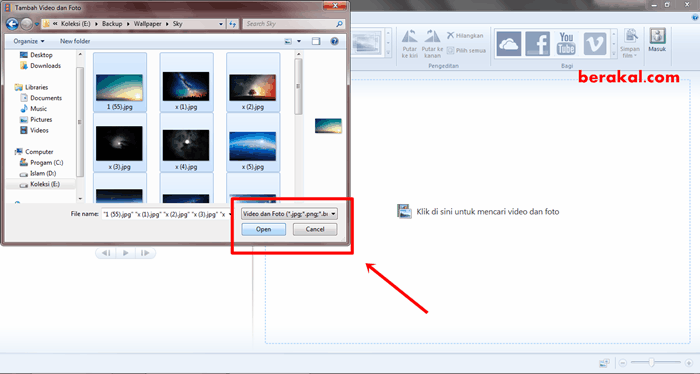Click the Facebook share icon
Image resolution: width=700 pixels, height=374 pixels.
coord(538,43)
